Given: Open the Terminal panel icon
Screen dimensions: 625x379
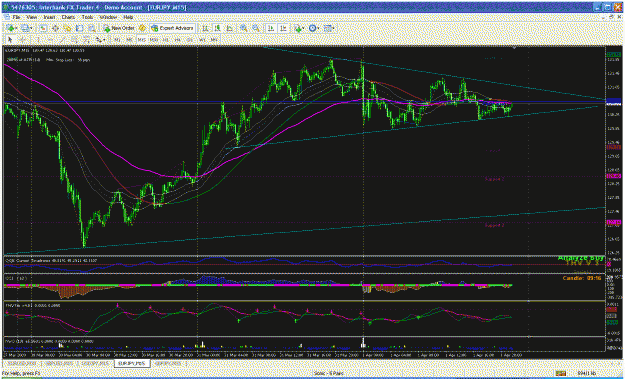Looking at the screenshot, I should coord(79,28).
